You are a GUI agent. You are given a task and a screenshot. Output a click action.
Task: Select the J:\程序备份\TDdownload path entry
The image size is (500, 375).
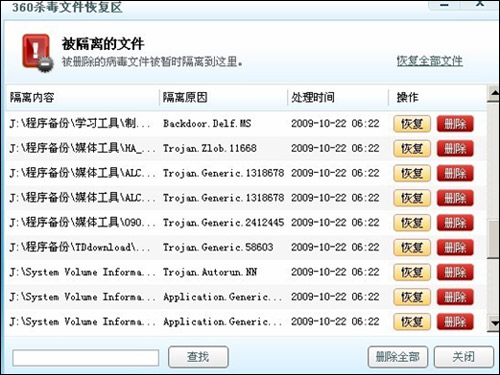pyautogui.click(x=80, y=247)
